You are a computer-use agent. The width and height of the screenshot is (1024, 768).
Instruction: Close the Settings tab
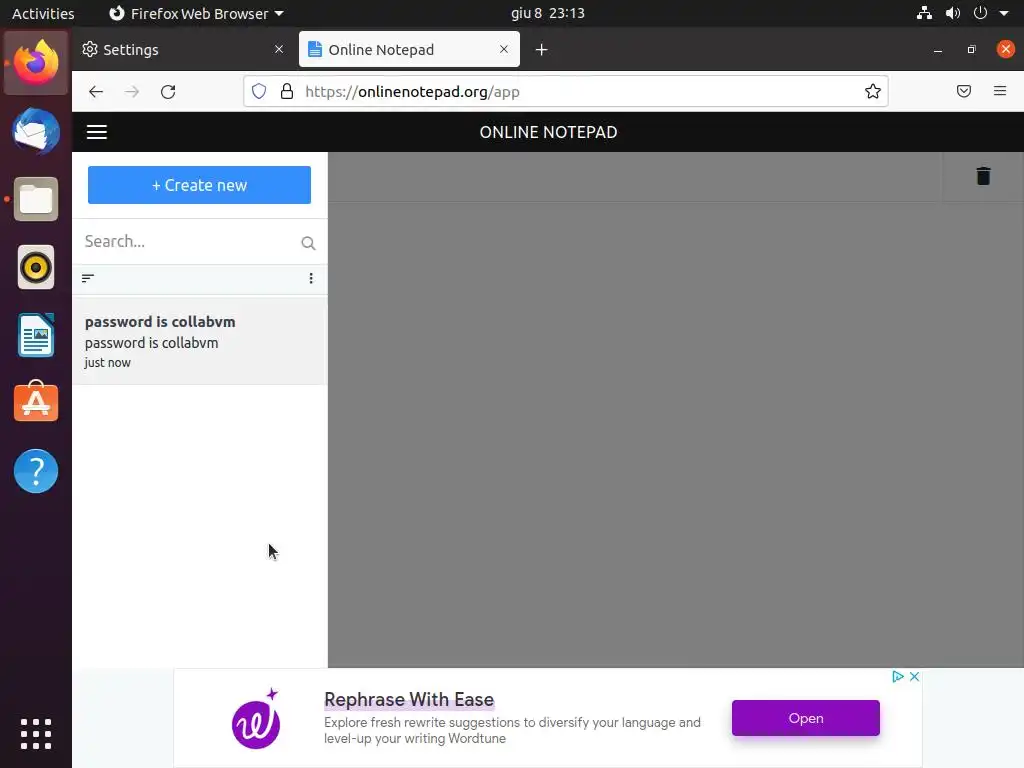point(279,50)
